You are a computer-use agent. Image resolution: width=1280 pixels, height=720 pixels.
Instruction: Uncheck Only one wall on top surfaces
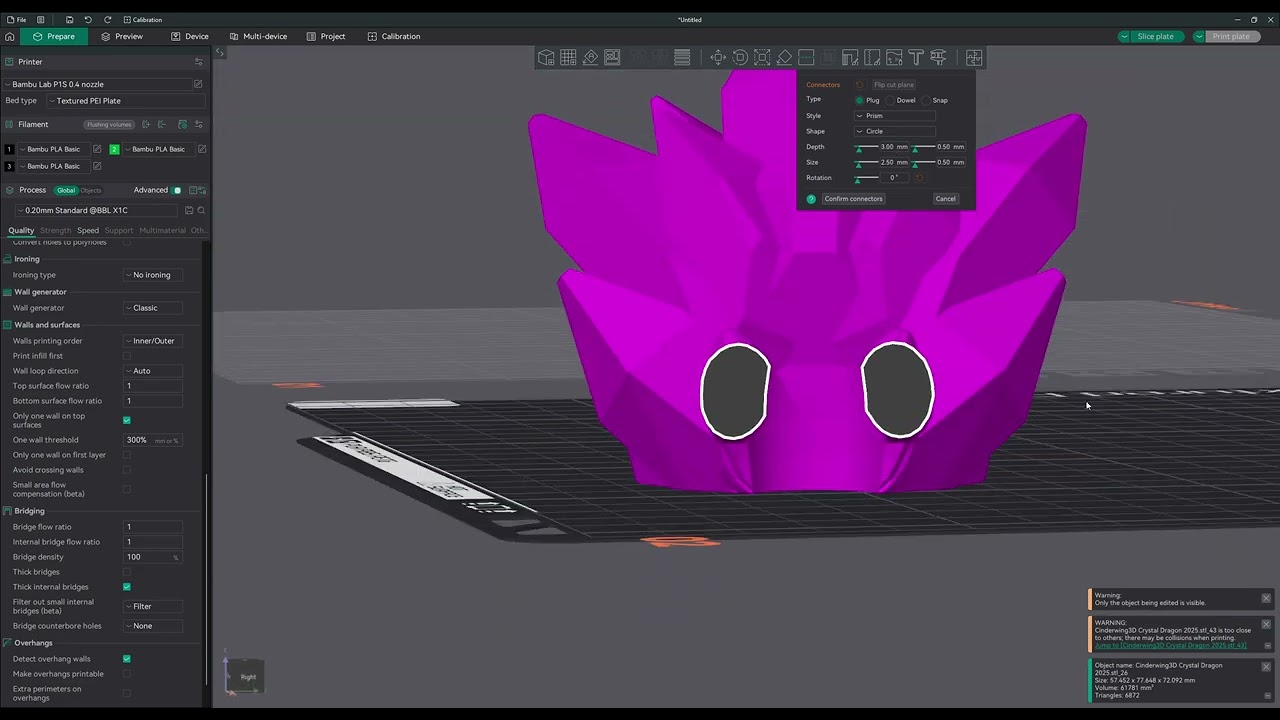[x=127, y=420]
